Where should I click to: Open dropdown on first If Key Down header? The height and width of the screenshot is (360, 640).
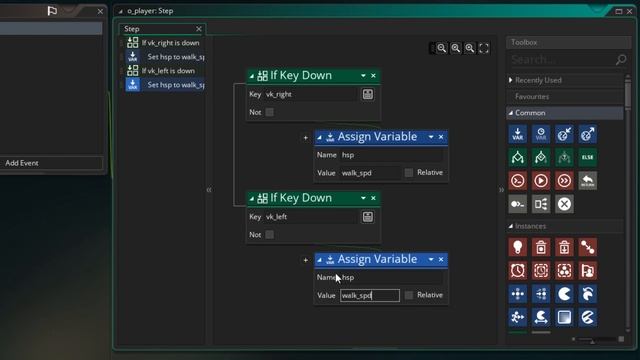pyautogui.click(x=363, y=76)
